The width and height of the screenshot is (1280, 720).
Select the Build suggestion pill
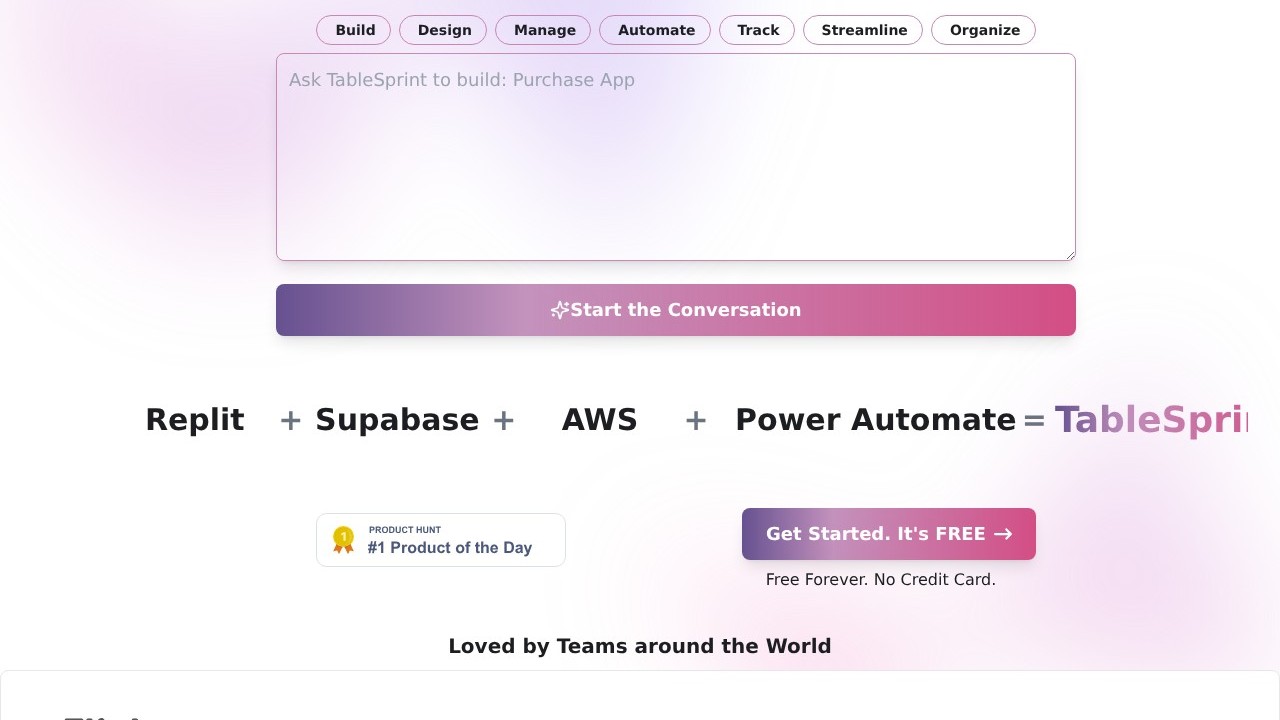pos(354,30)
